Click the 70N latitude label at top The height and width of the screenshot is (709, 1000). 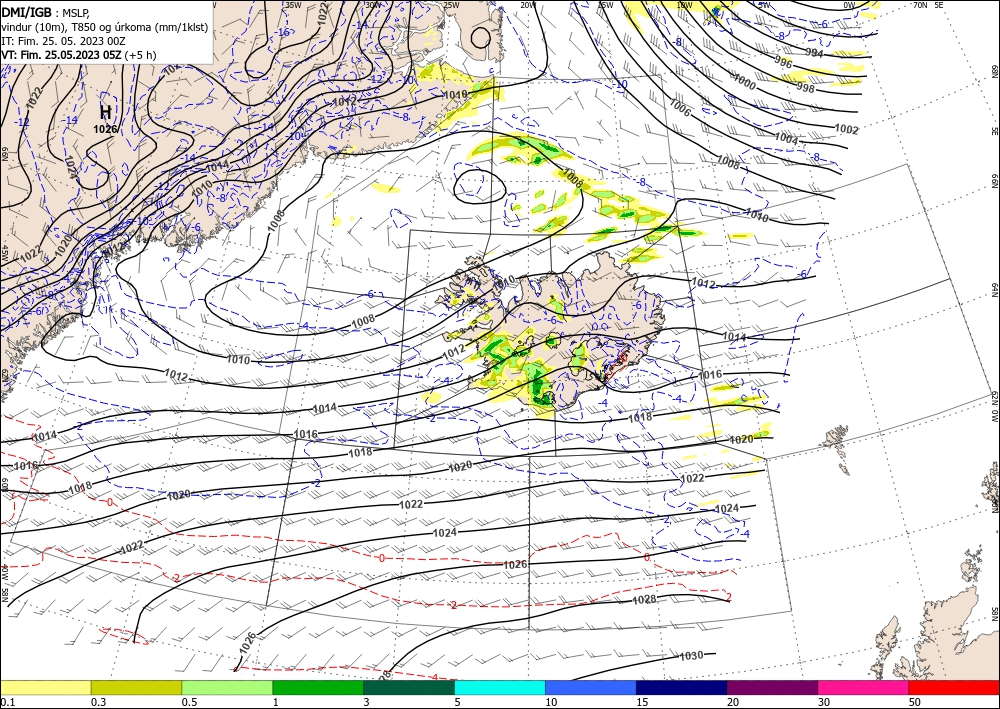click(920, 4)
